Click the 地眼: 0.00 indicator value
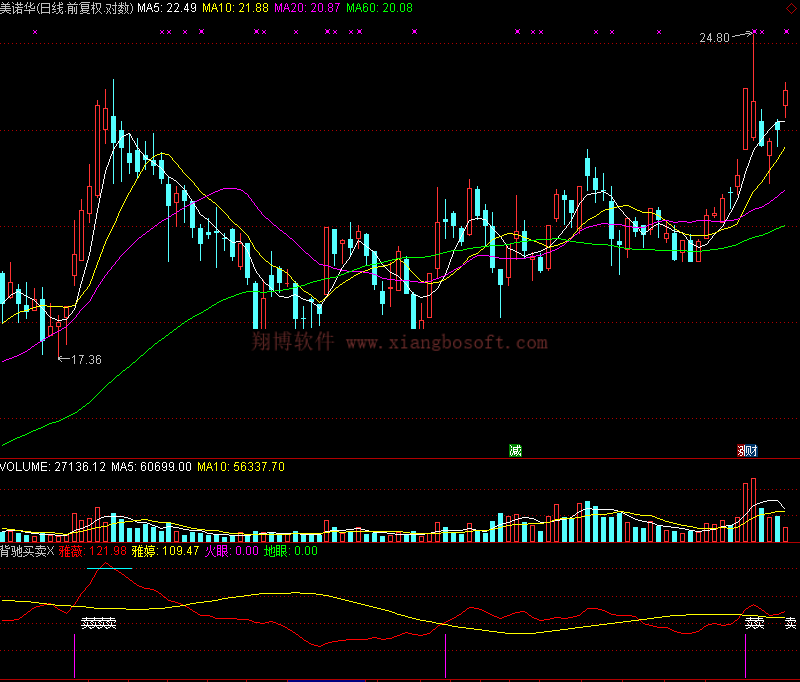 pyautogui.click(x=291, y=551)
